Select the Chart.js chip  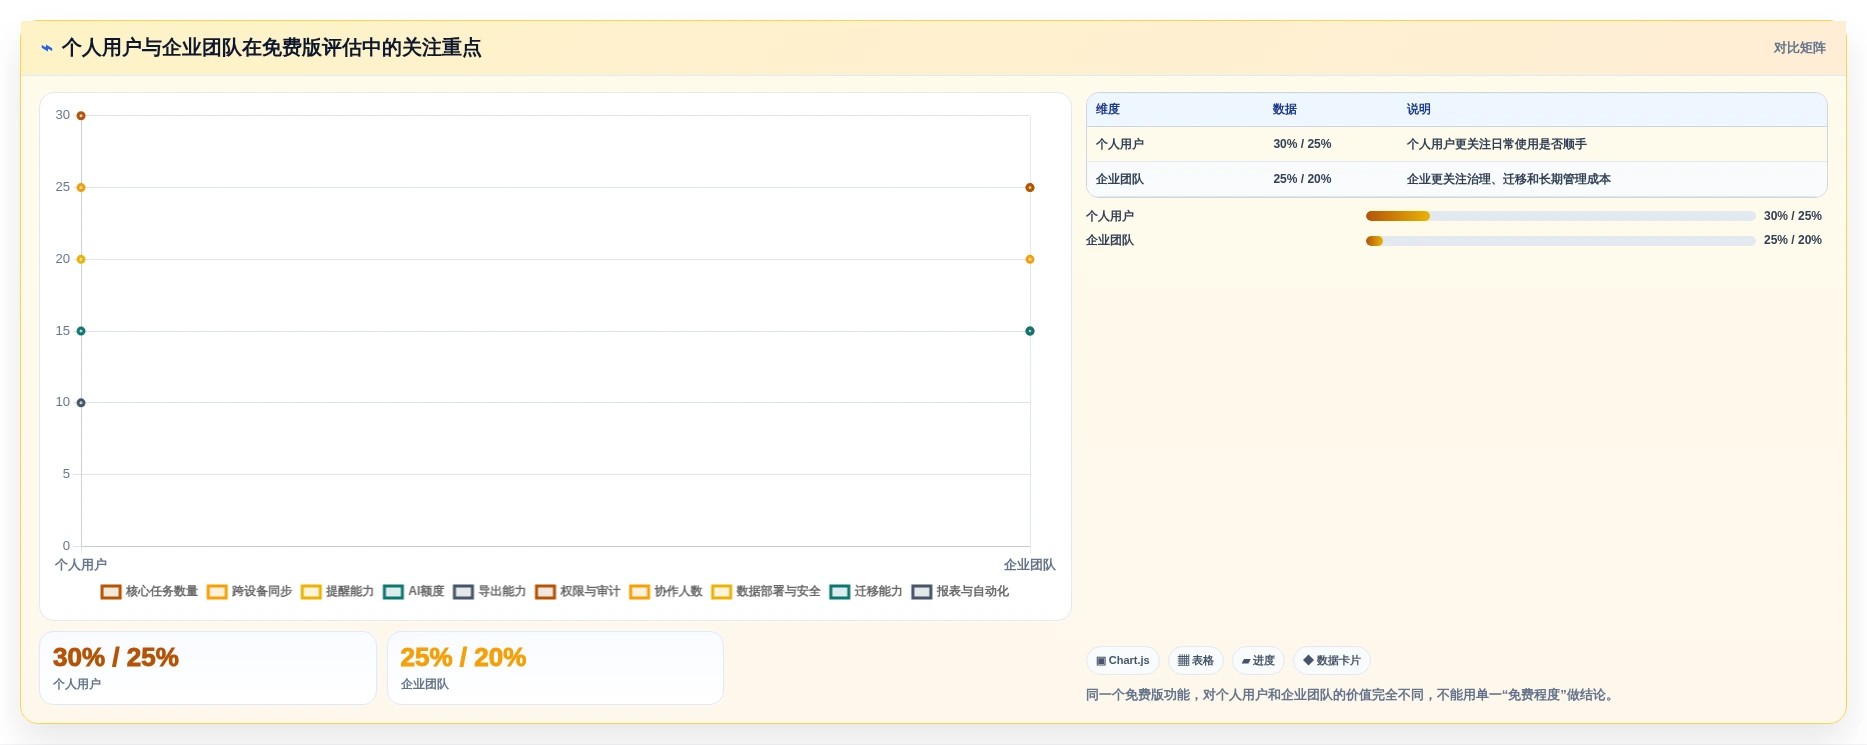[x=1123, y=661]
